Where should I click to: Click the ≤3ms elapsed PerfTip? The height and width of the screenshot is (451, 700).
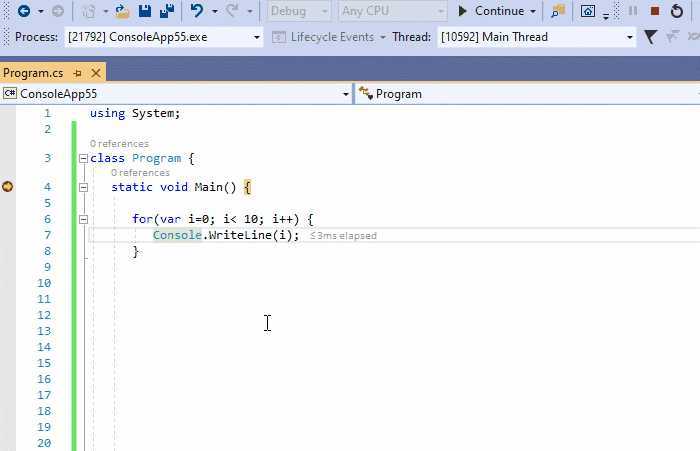(343, 236)
